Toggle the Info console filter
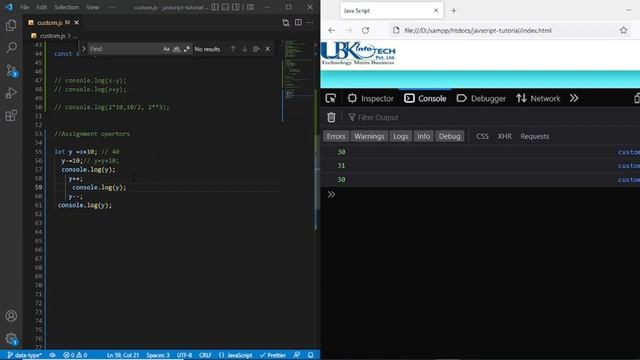The width and height of the screenshot is (640, 360). [x=423, y=136]
